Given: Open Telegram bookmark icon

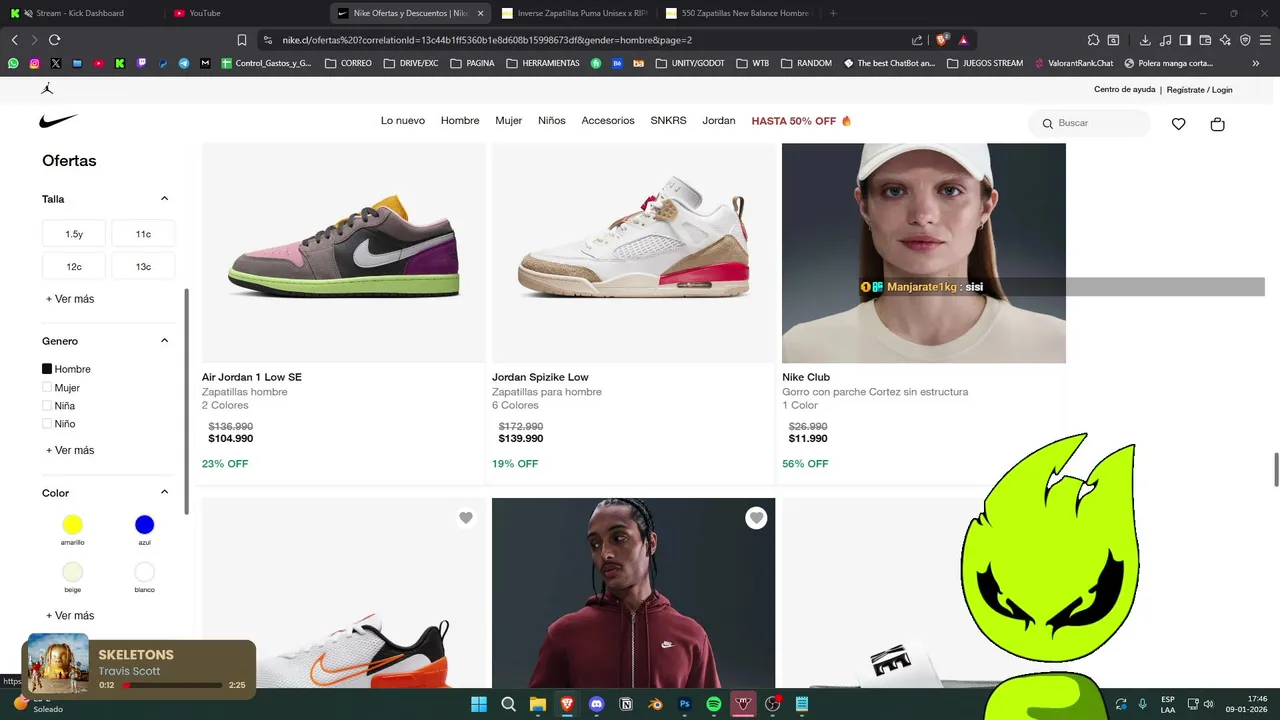Looking at the screenshot, I should [x=184, y=63].
